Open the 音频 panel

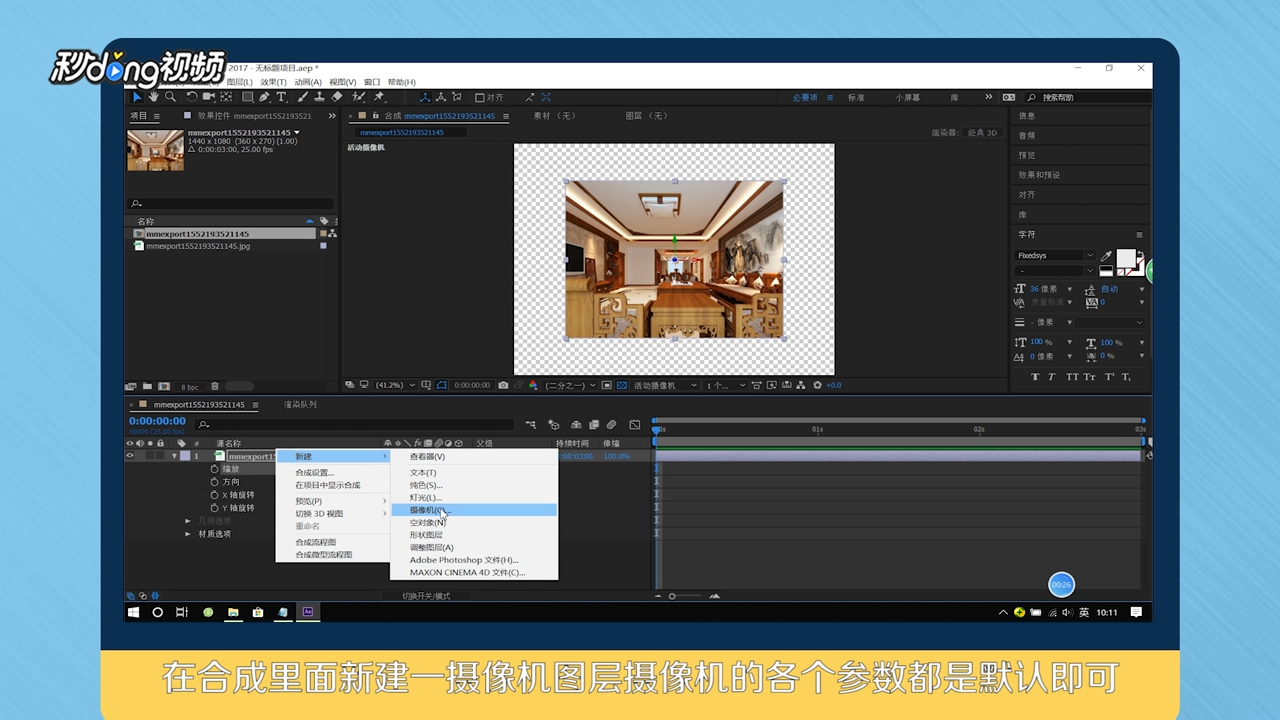(x=1027, y=135)
